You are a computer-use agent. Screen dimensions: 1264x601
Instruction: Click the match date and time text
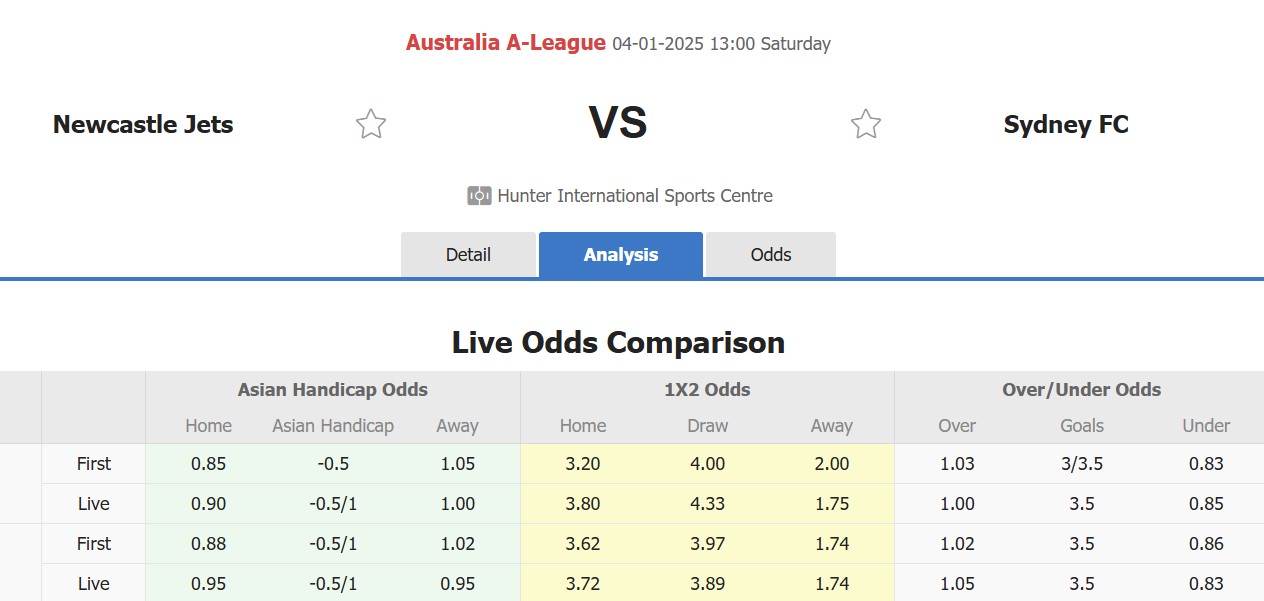click(719, 43)
